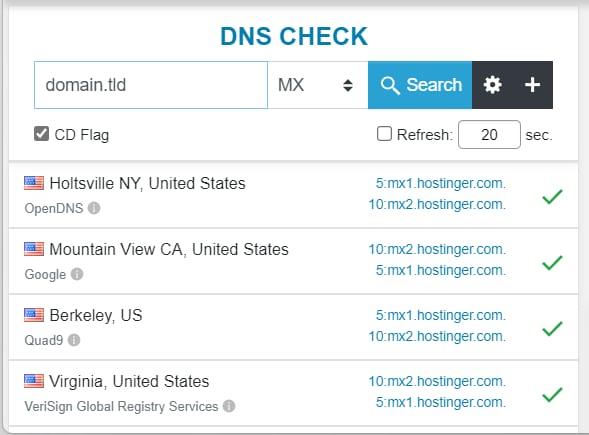The width and height of the screenshot is (589, 435).
Task: Click the plus icon next to settings
Action: click(532, 85)
